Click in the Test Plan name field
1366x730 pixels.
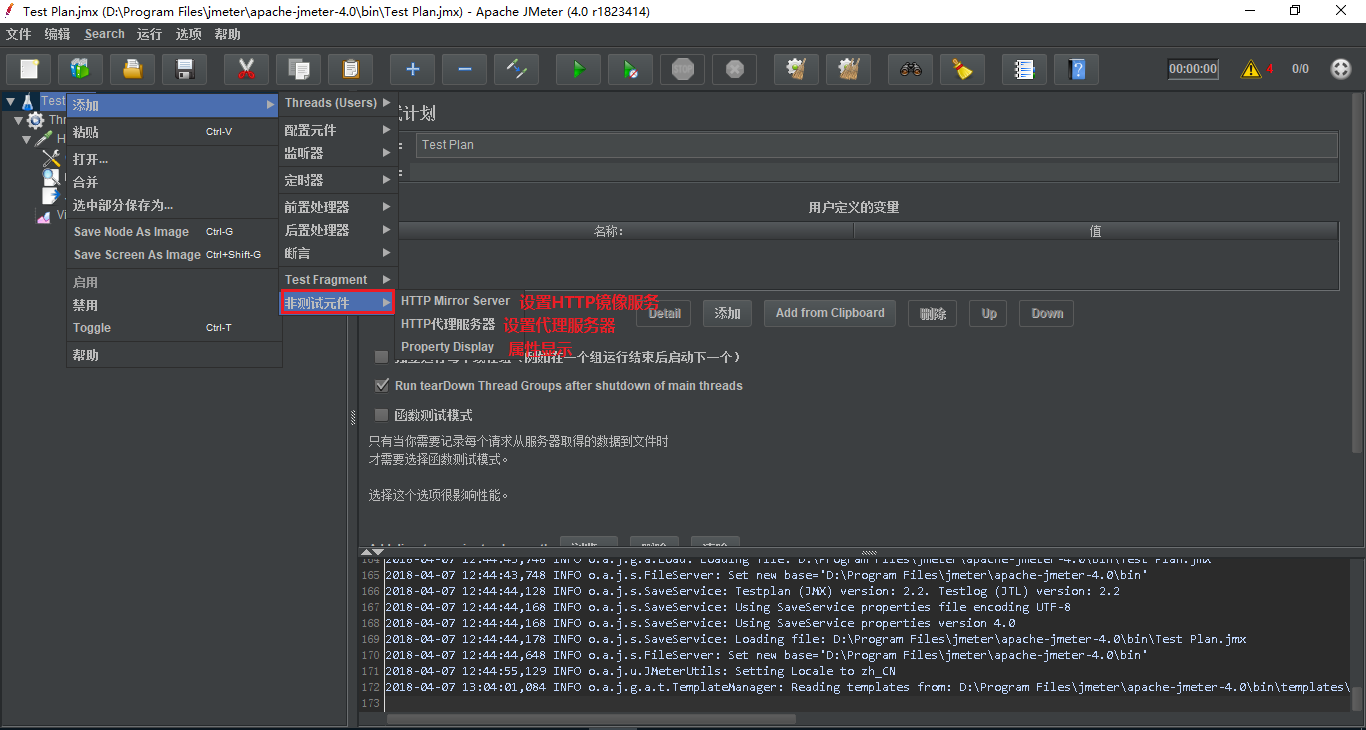pos(877,145)
